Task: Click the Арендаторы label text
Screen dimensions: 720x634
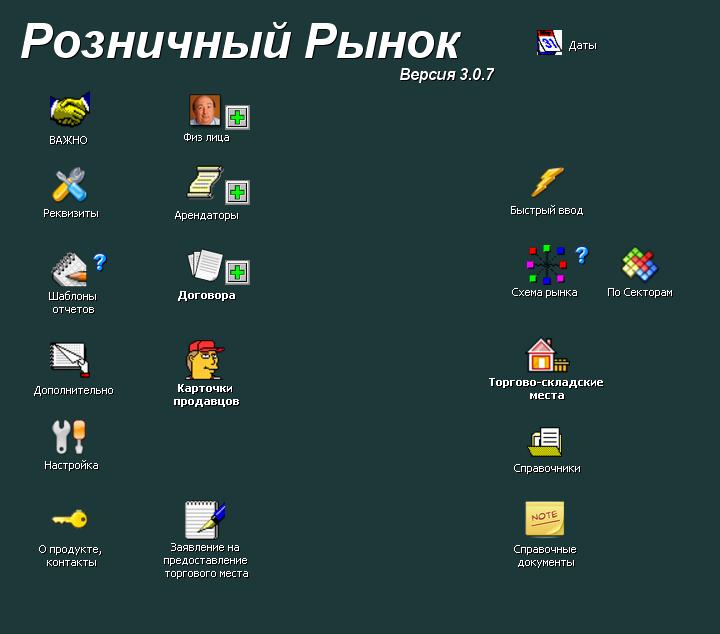Action: click(206, 215)
